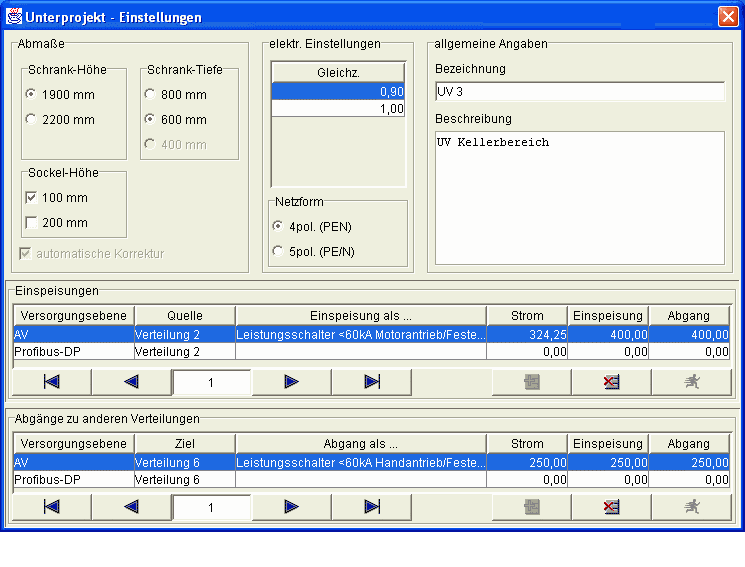Click the Gleichz. column header
Screen dimensions: 745x567
[338, 73]
